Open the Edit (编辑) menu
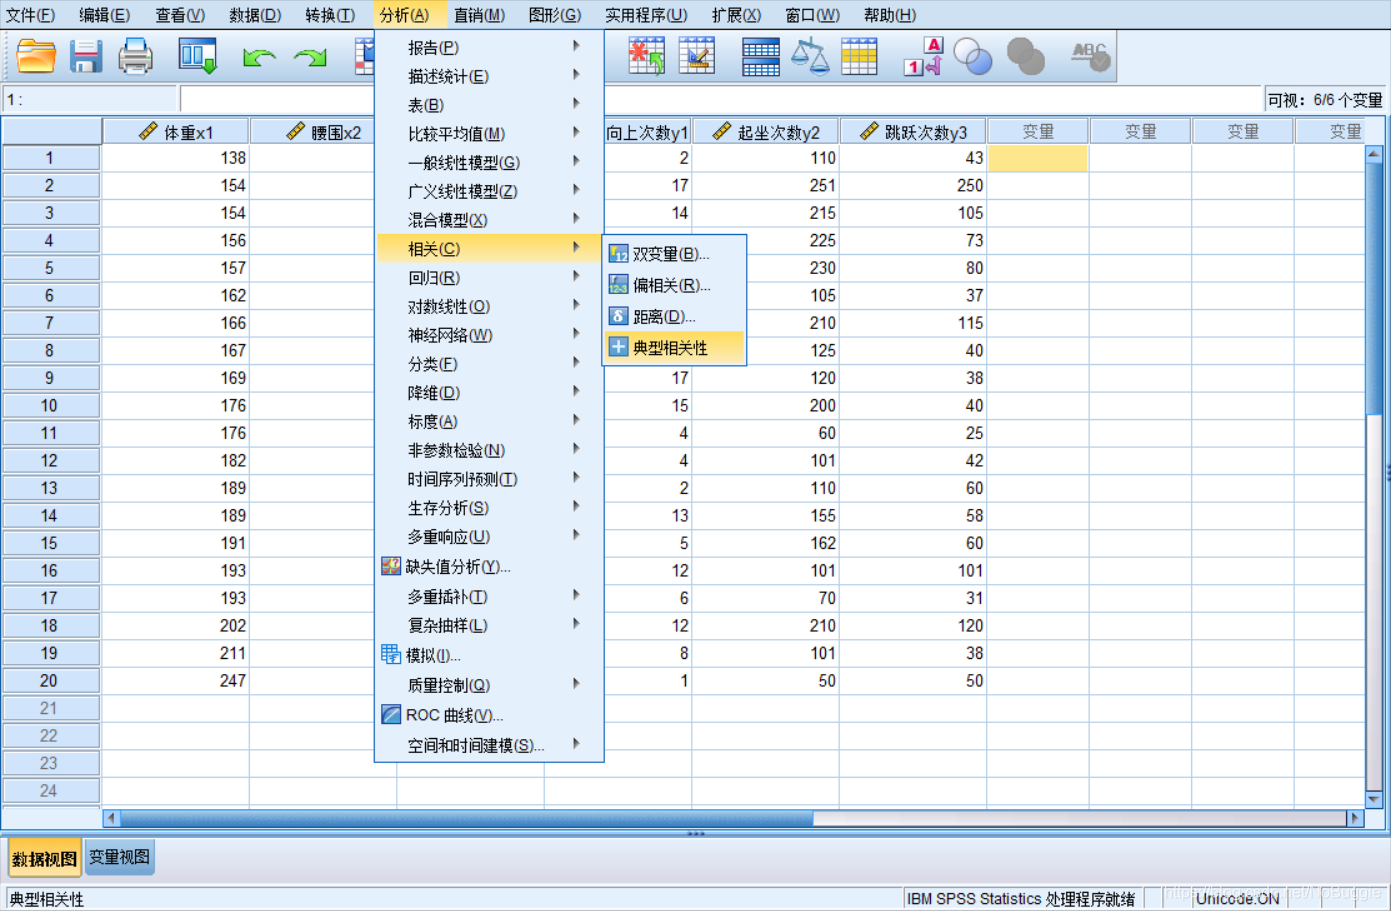Image resolution: width=1391 pixels, height=911 pixels. (x=104, y=15)
